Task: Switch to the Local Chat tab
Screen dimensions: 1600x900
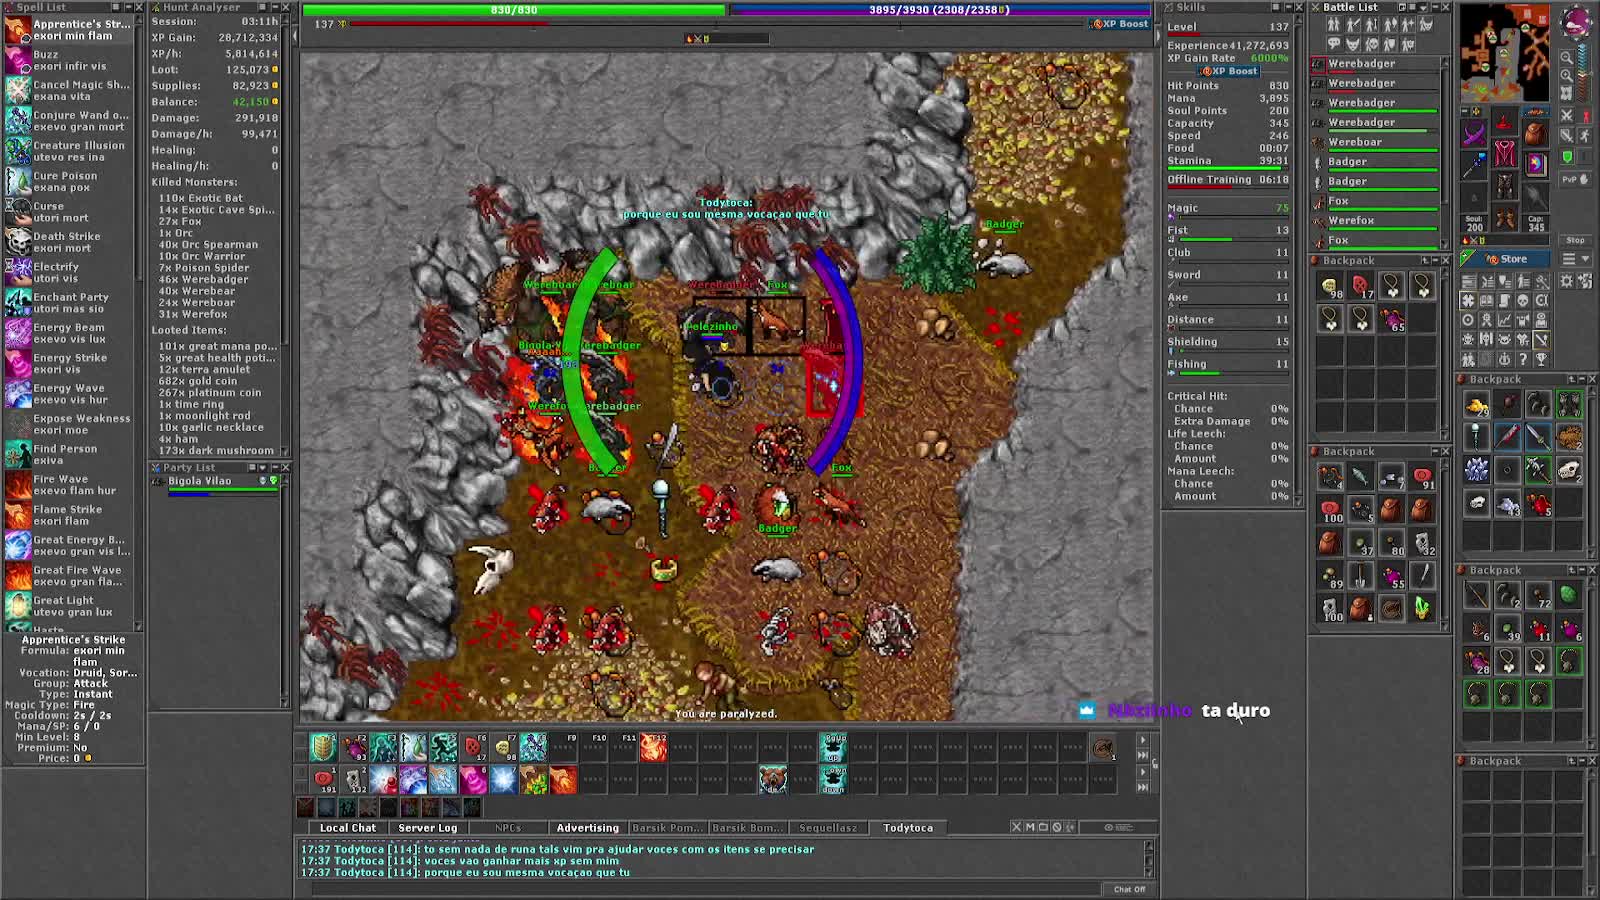Action: [347, 827]
